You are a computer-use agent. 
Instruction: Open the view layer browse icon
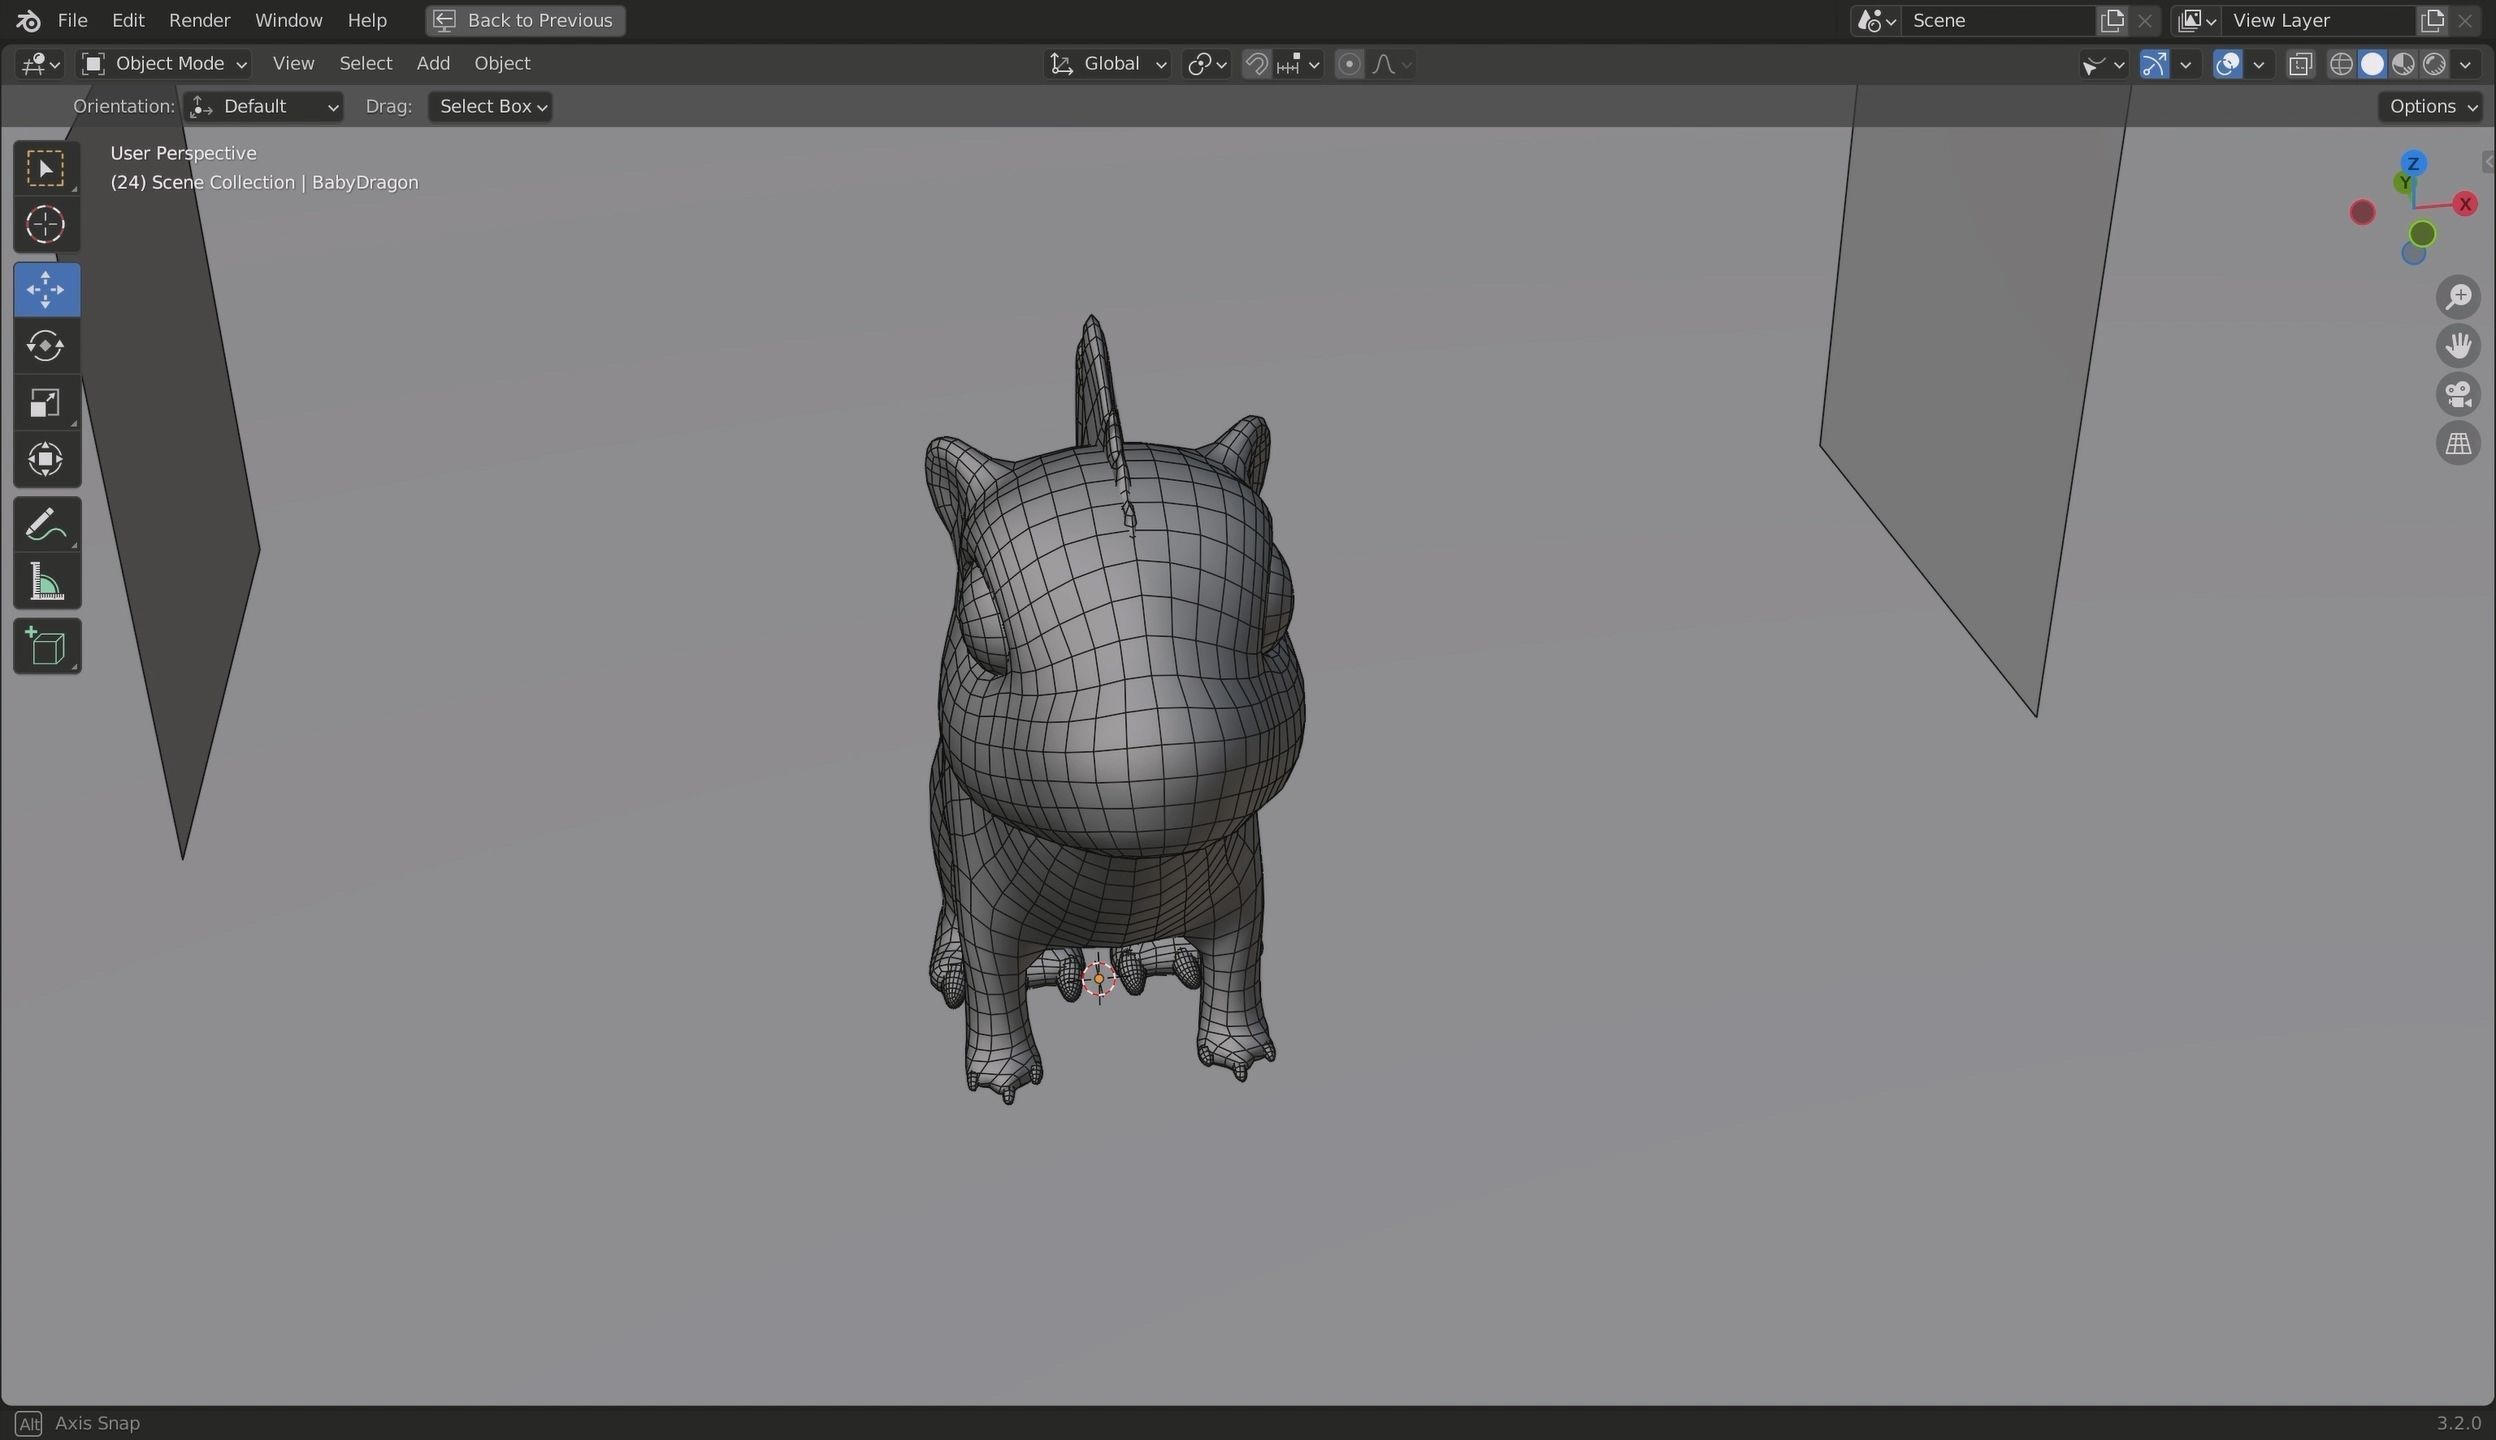pyautogui.click(x=2196, y=20)
